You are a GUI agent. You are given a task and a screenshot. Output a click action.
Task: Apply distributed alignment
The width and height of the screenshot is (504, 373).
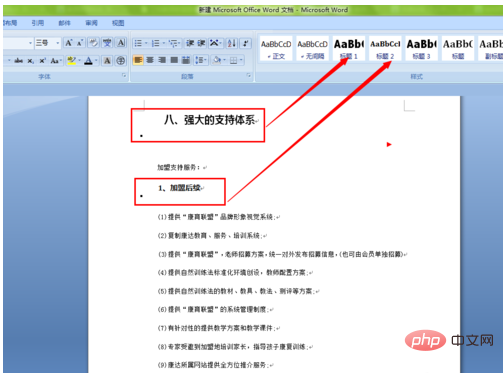[186, 60]
